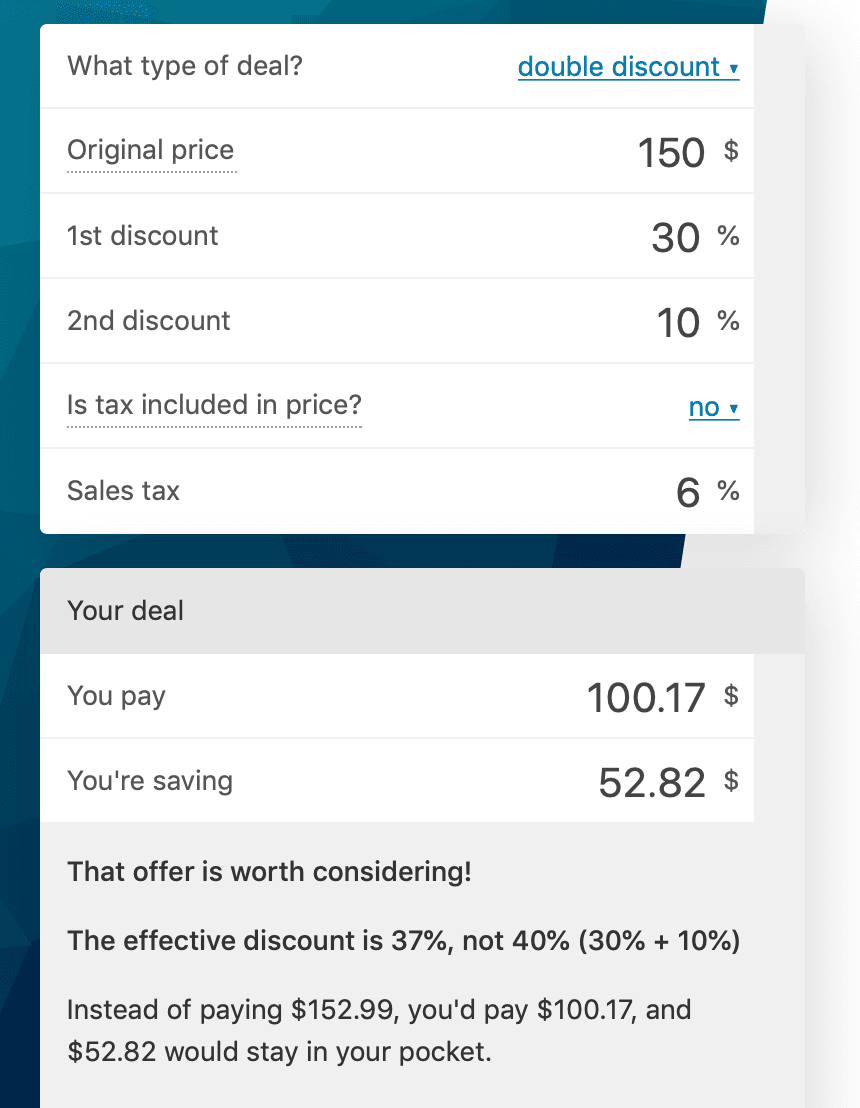Click the 'Is tax included in price?' label
The height and width of the screenshot is (1108, 860).
coord(213,406)
